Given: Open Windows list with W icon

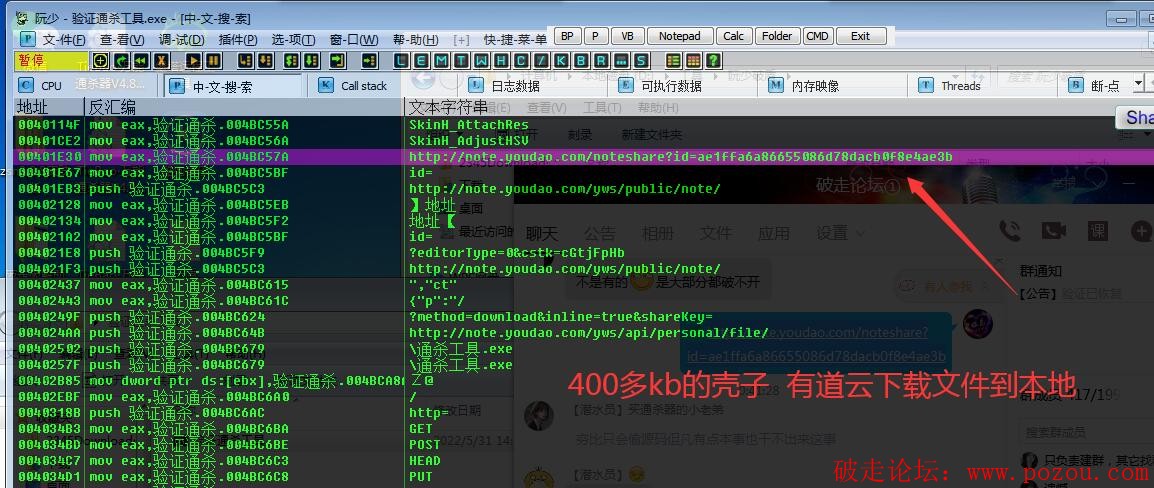Looking at the screenshot, I should point(481,60).
